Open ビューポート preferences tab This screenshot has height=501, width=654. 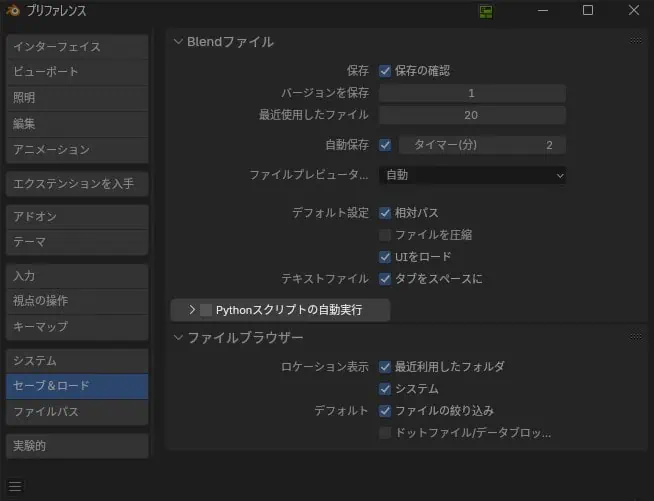77,72
